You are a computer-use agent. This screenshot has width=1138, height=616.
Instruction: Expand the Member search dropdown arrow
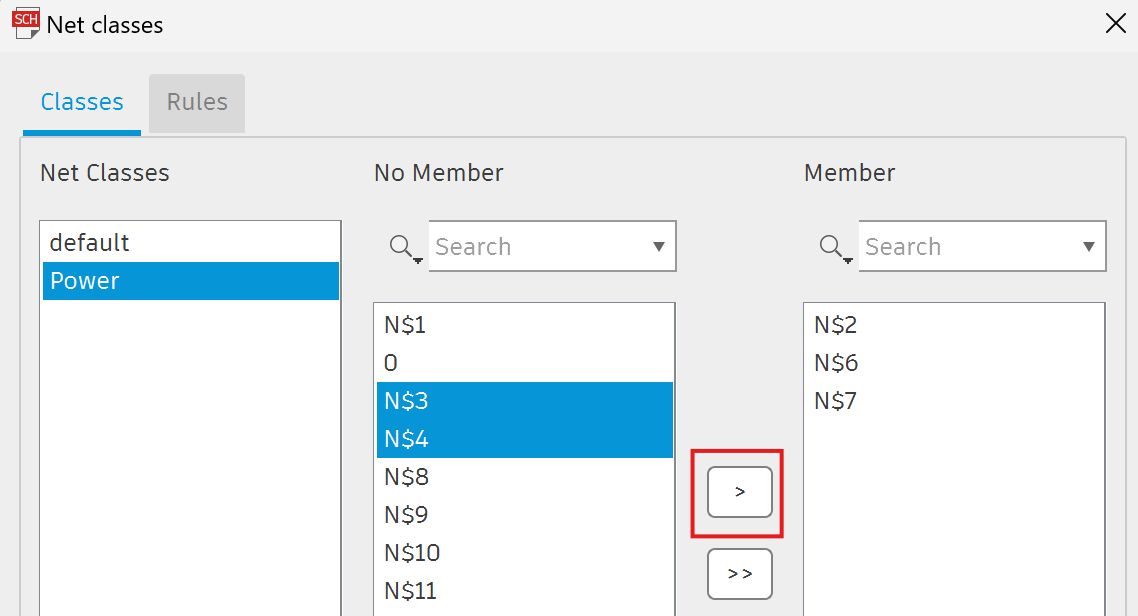pos(1088,247)
